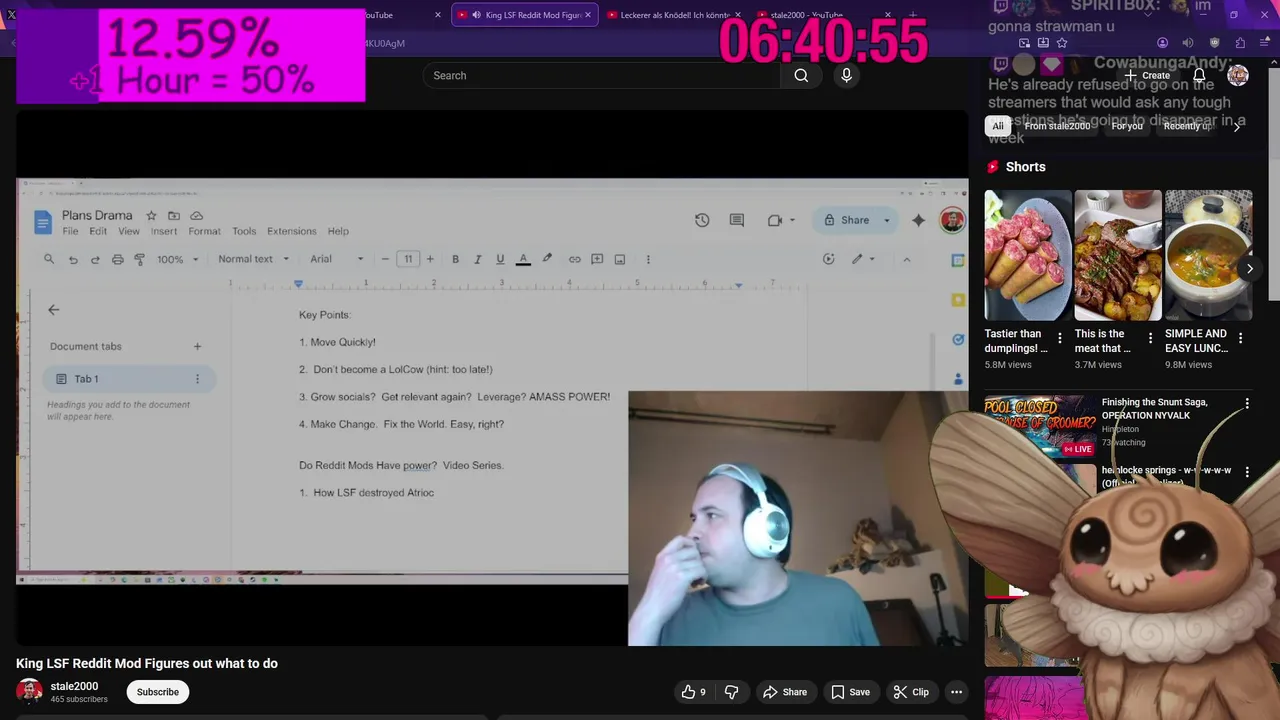Image resolution: width=1280 pixels, height=720 pixels.
Task: Collapse the Docs toolbar with caret
Action: pos(906,259)
